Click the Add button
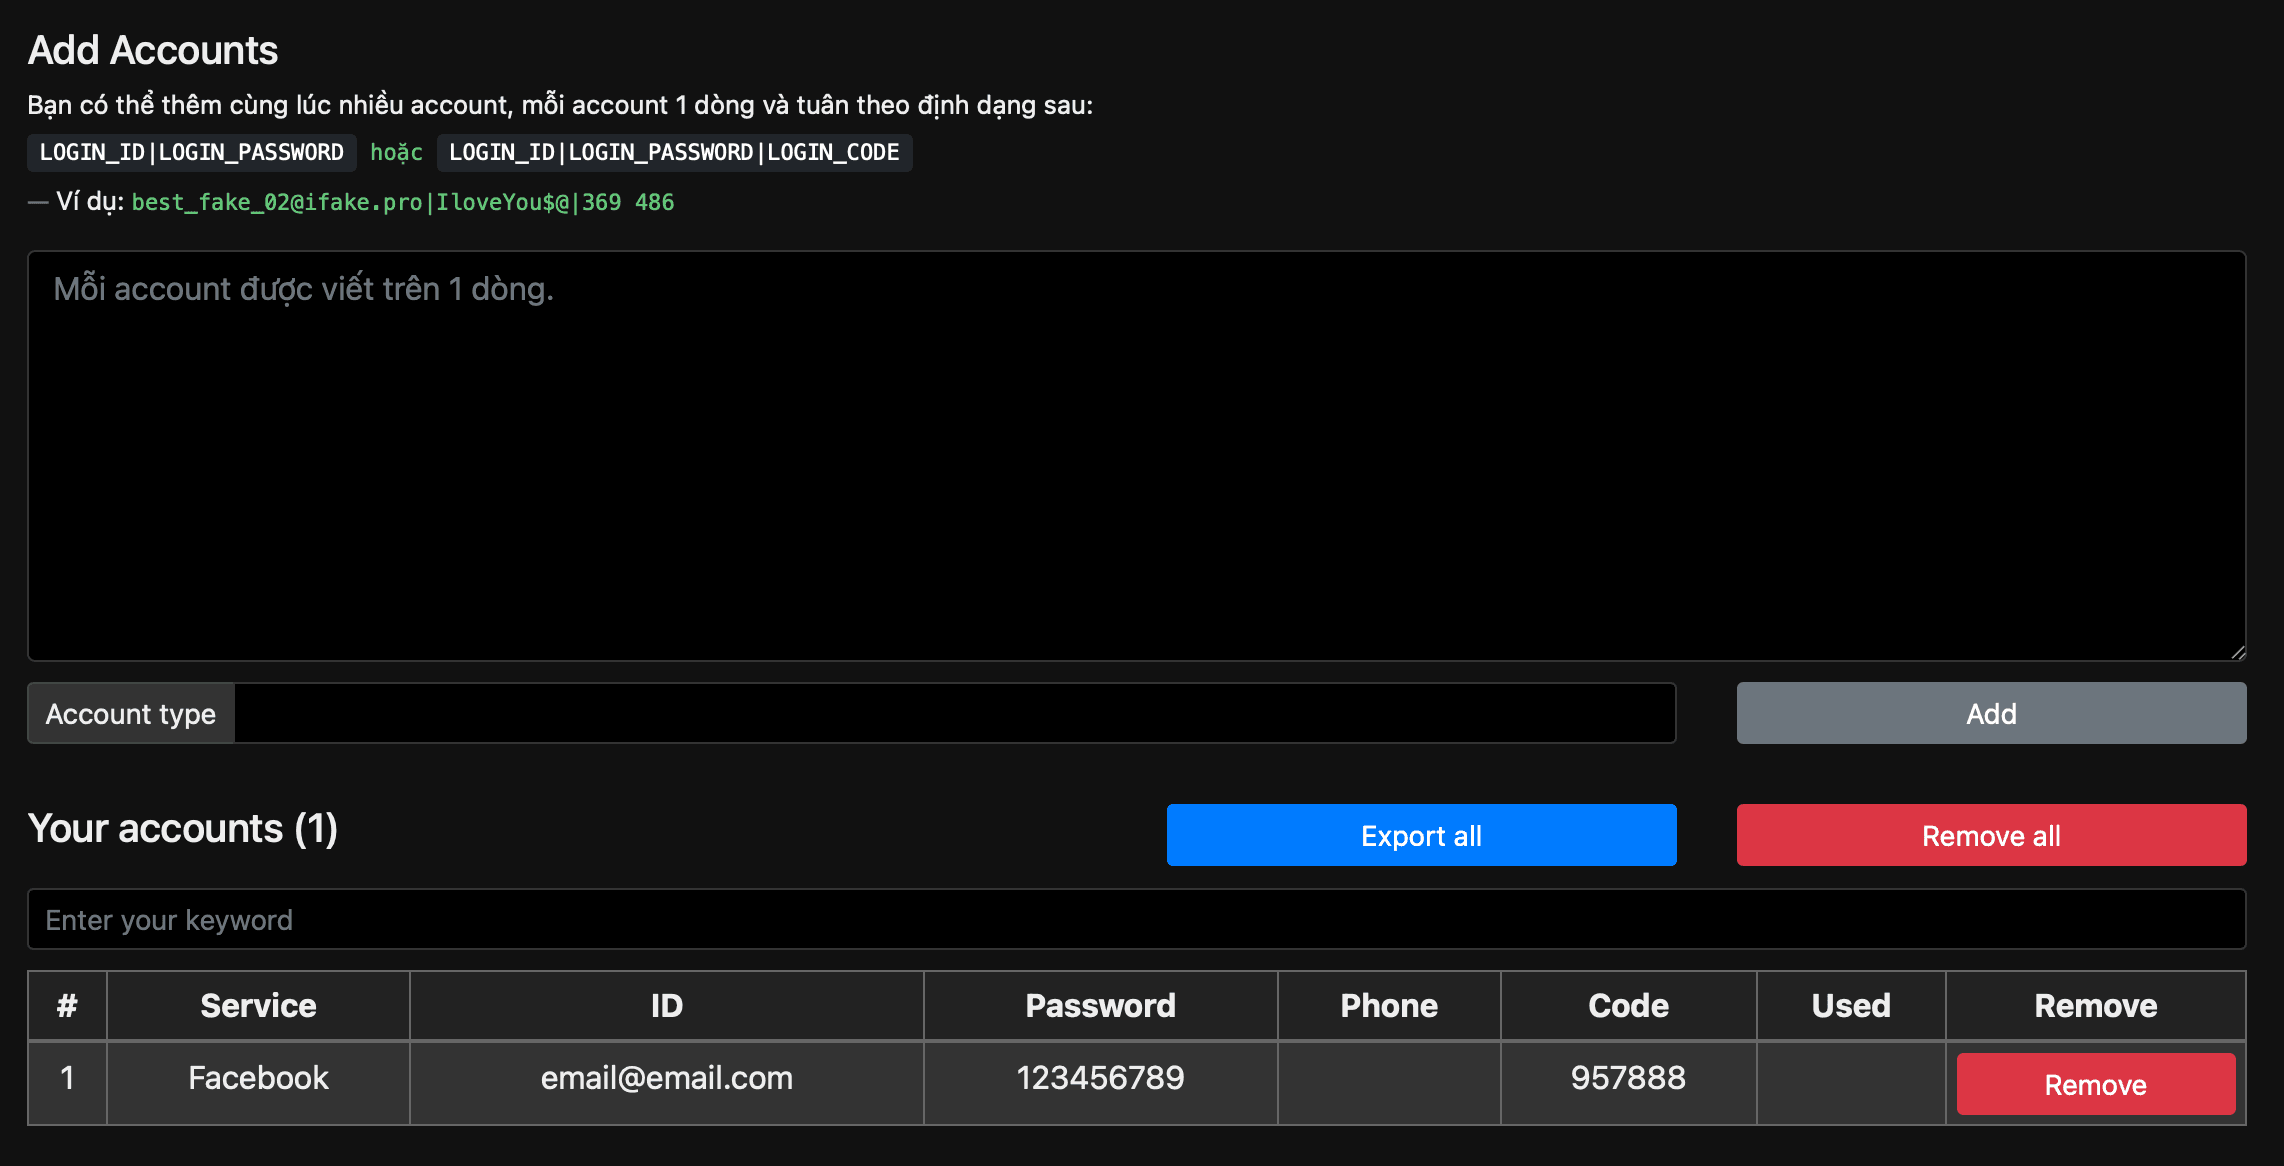Image resolution: width=2284 pixels, height=1166 pixels. click(x=1990, y=713)
